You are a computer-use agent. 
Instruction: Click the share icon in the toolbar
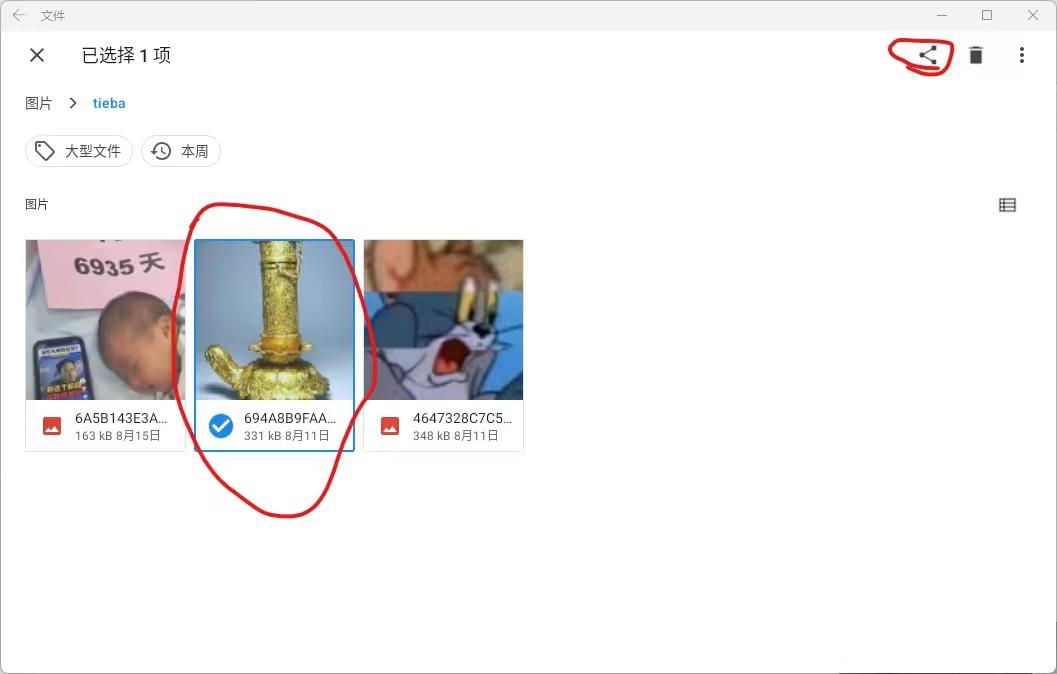click(928, 55)
